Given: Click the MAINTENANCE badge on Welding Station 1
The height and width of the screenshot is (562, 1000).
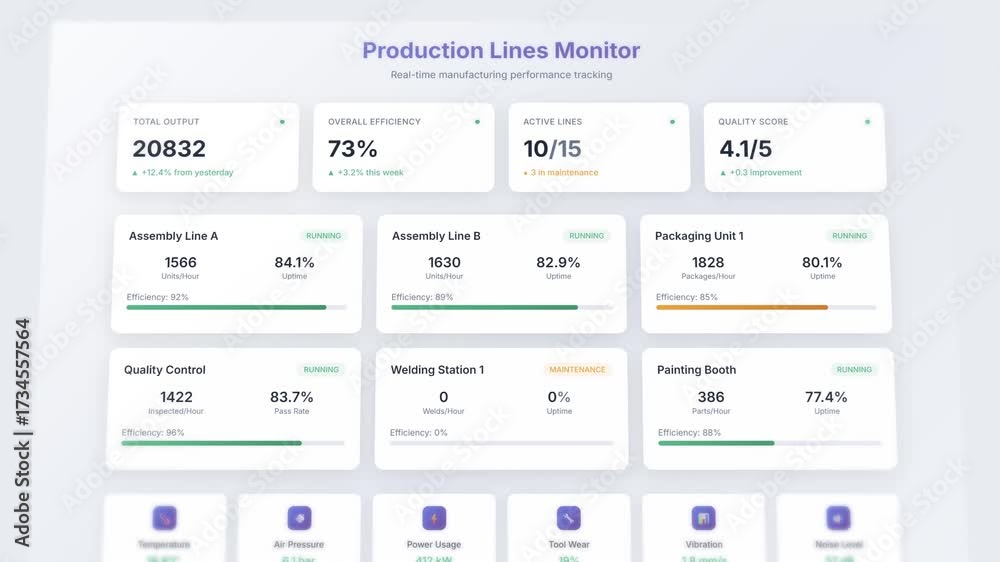Looking at the screenshot, I should [x=577, y=370].
